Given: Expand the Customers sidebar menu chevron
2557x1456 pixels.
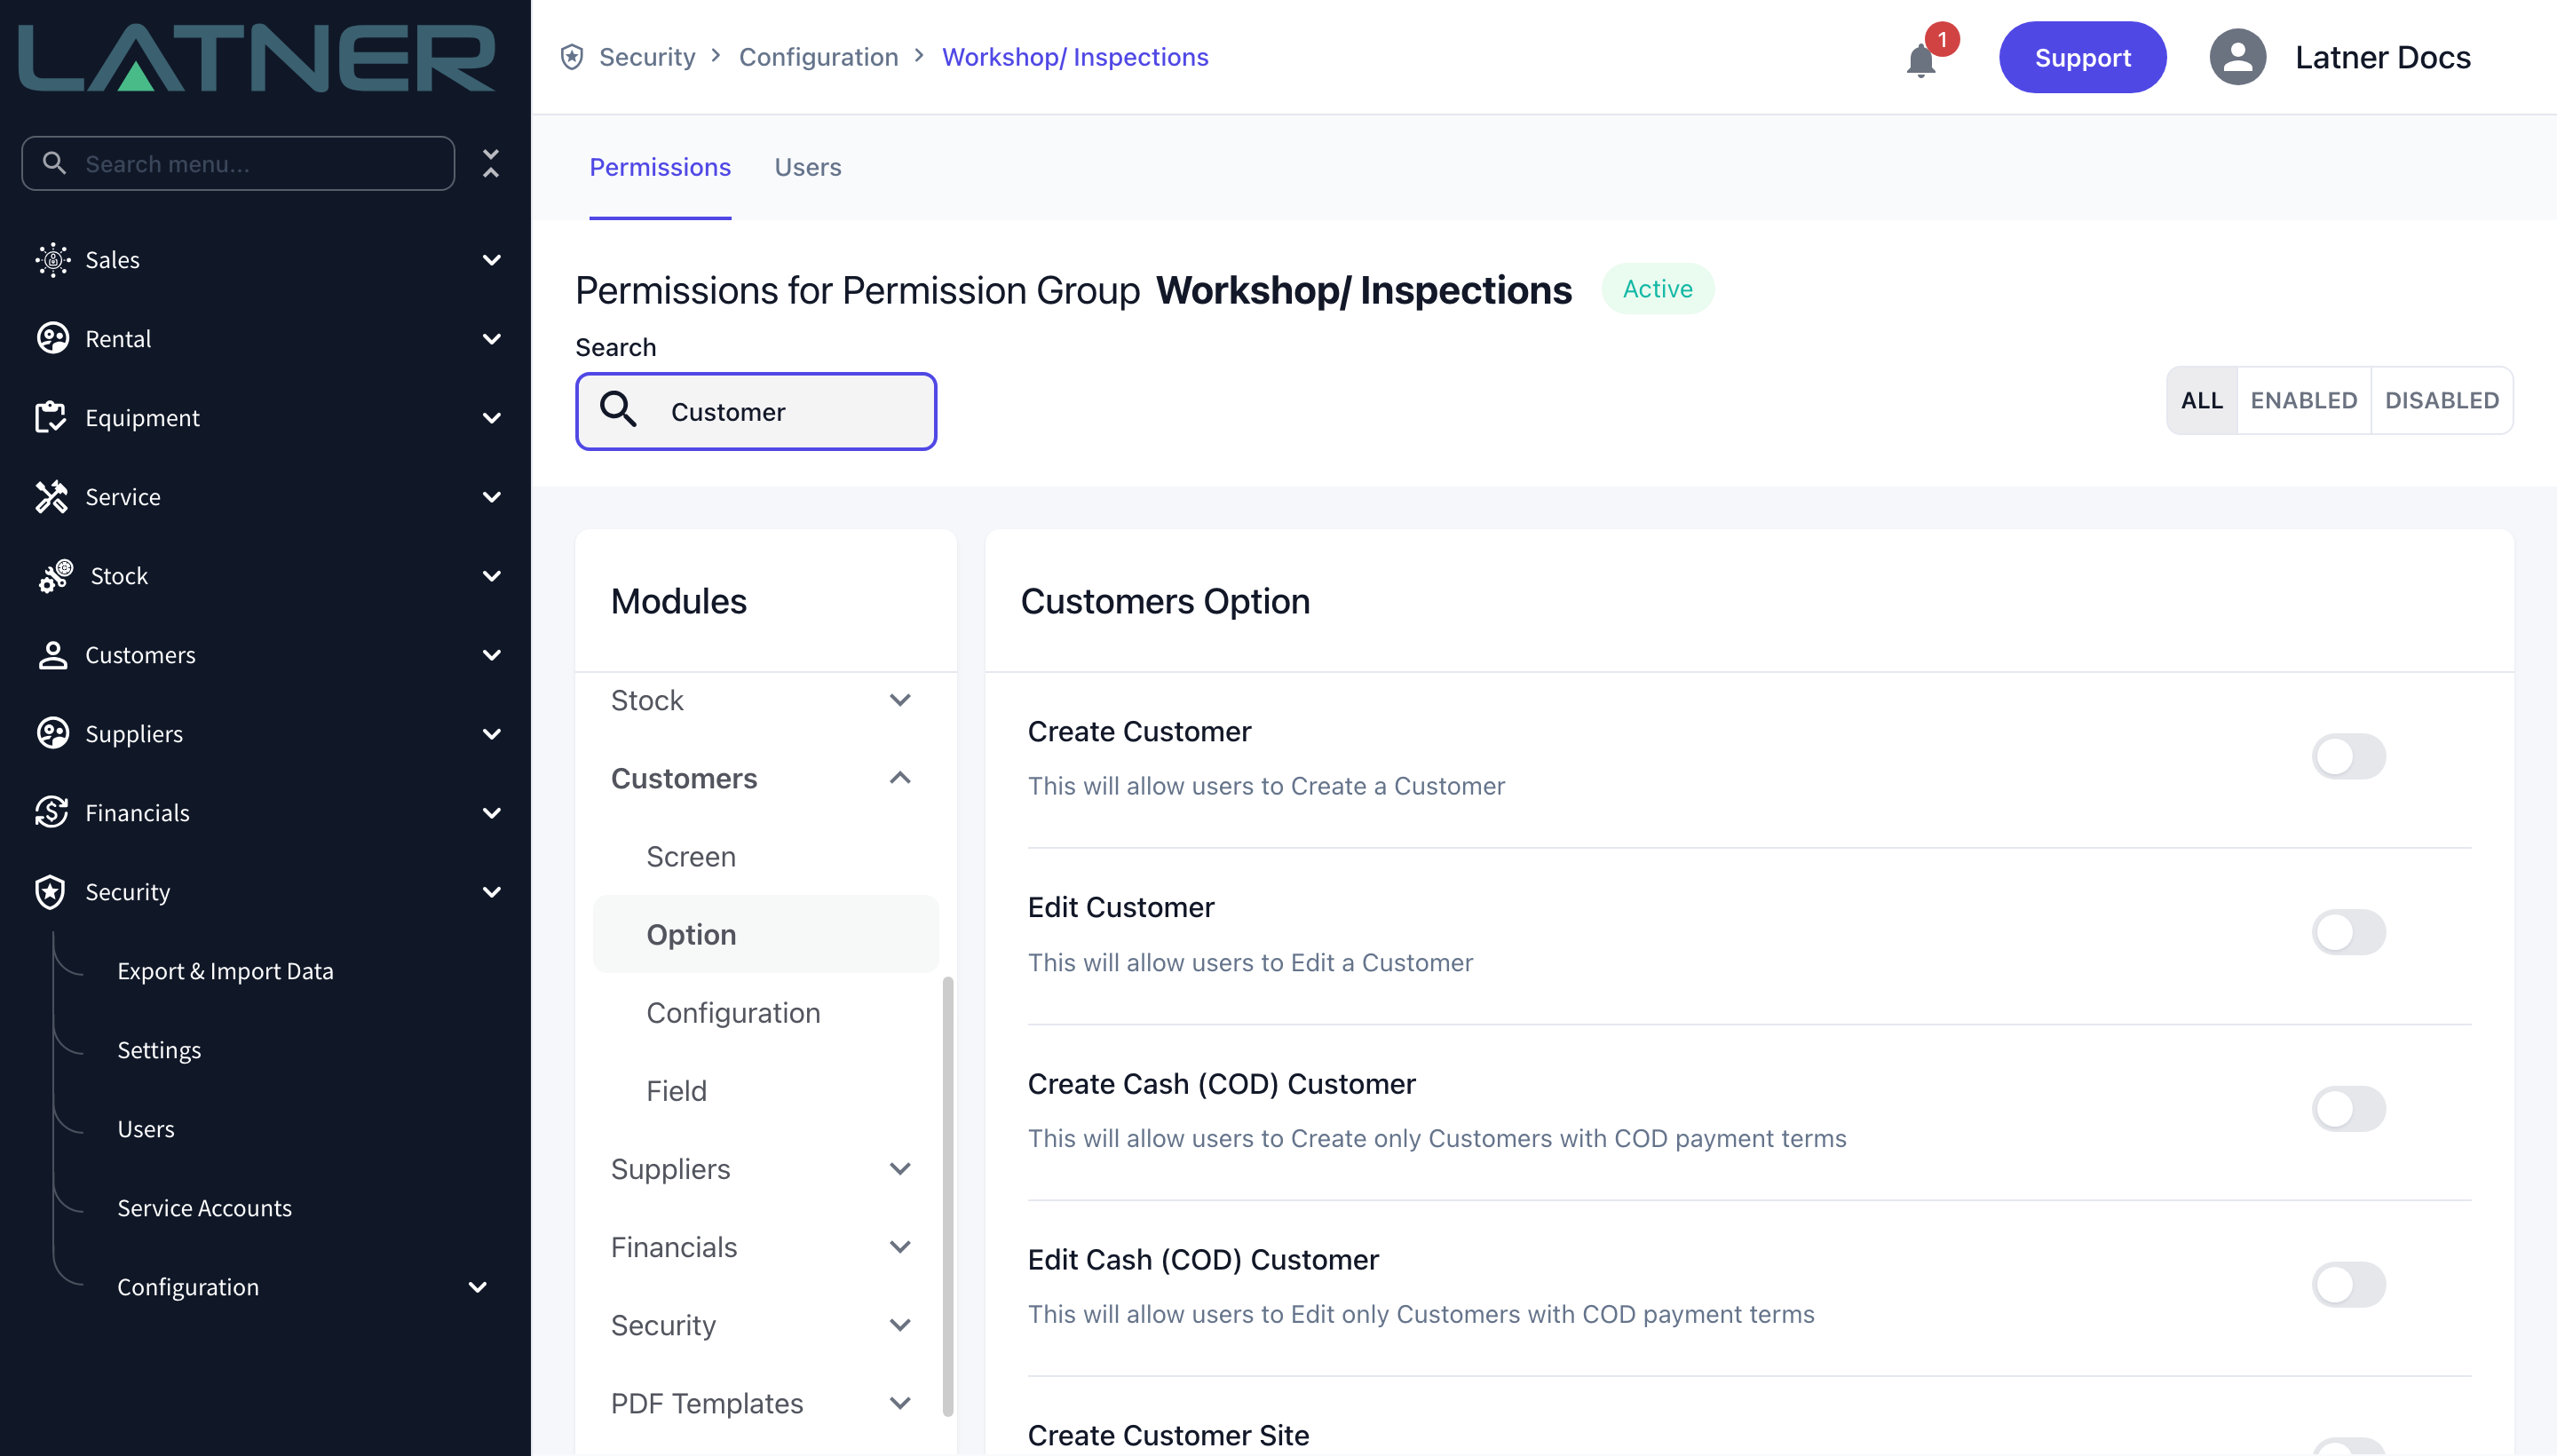Looking at the screenshot, I should 491,655.
